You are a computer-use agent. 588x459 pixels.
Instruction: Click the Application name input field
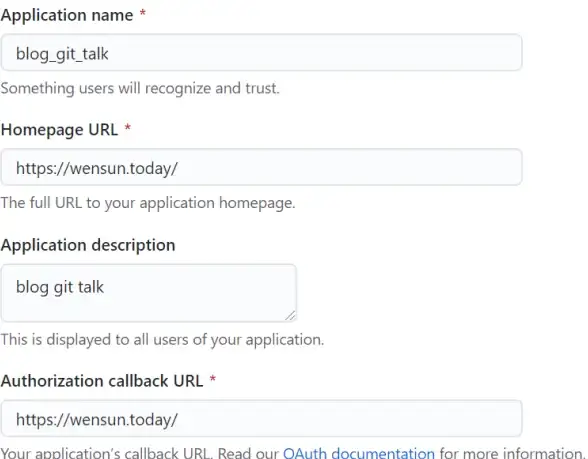point(261,52)
